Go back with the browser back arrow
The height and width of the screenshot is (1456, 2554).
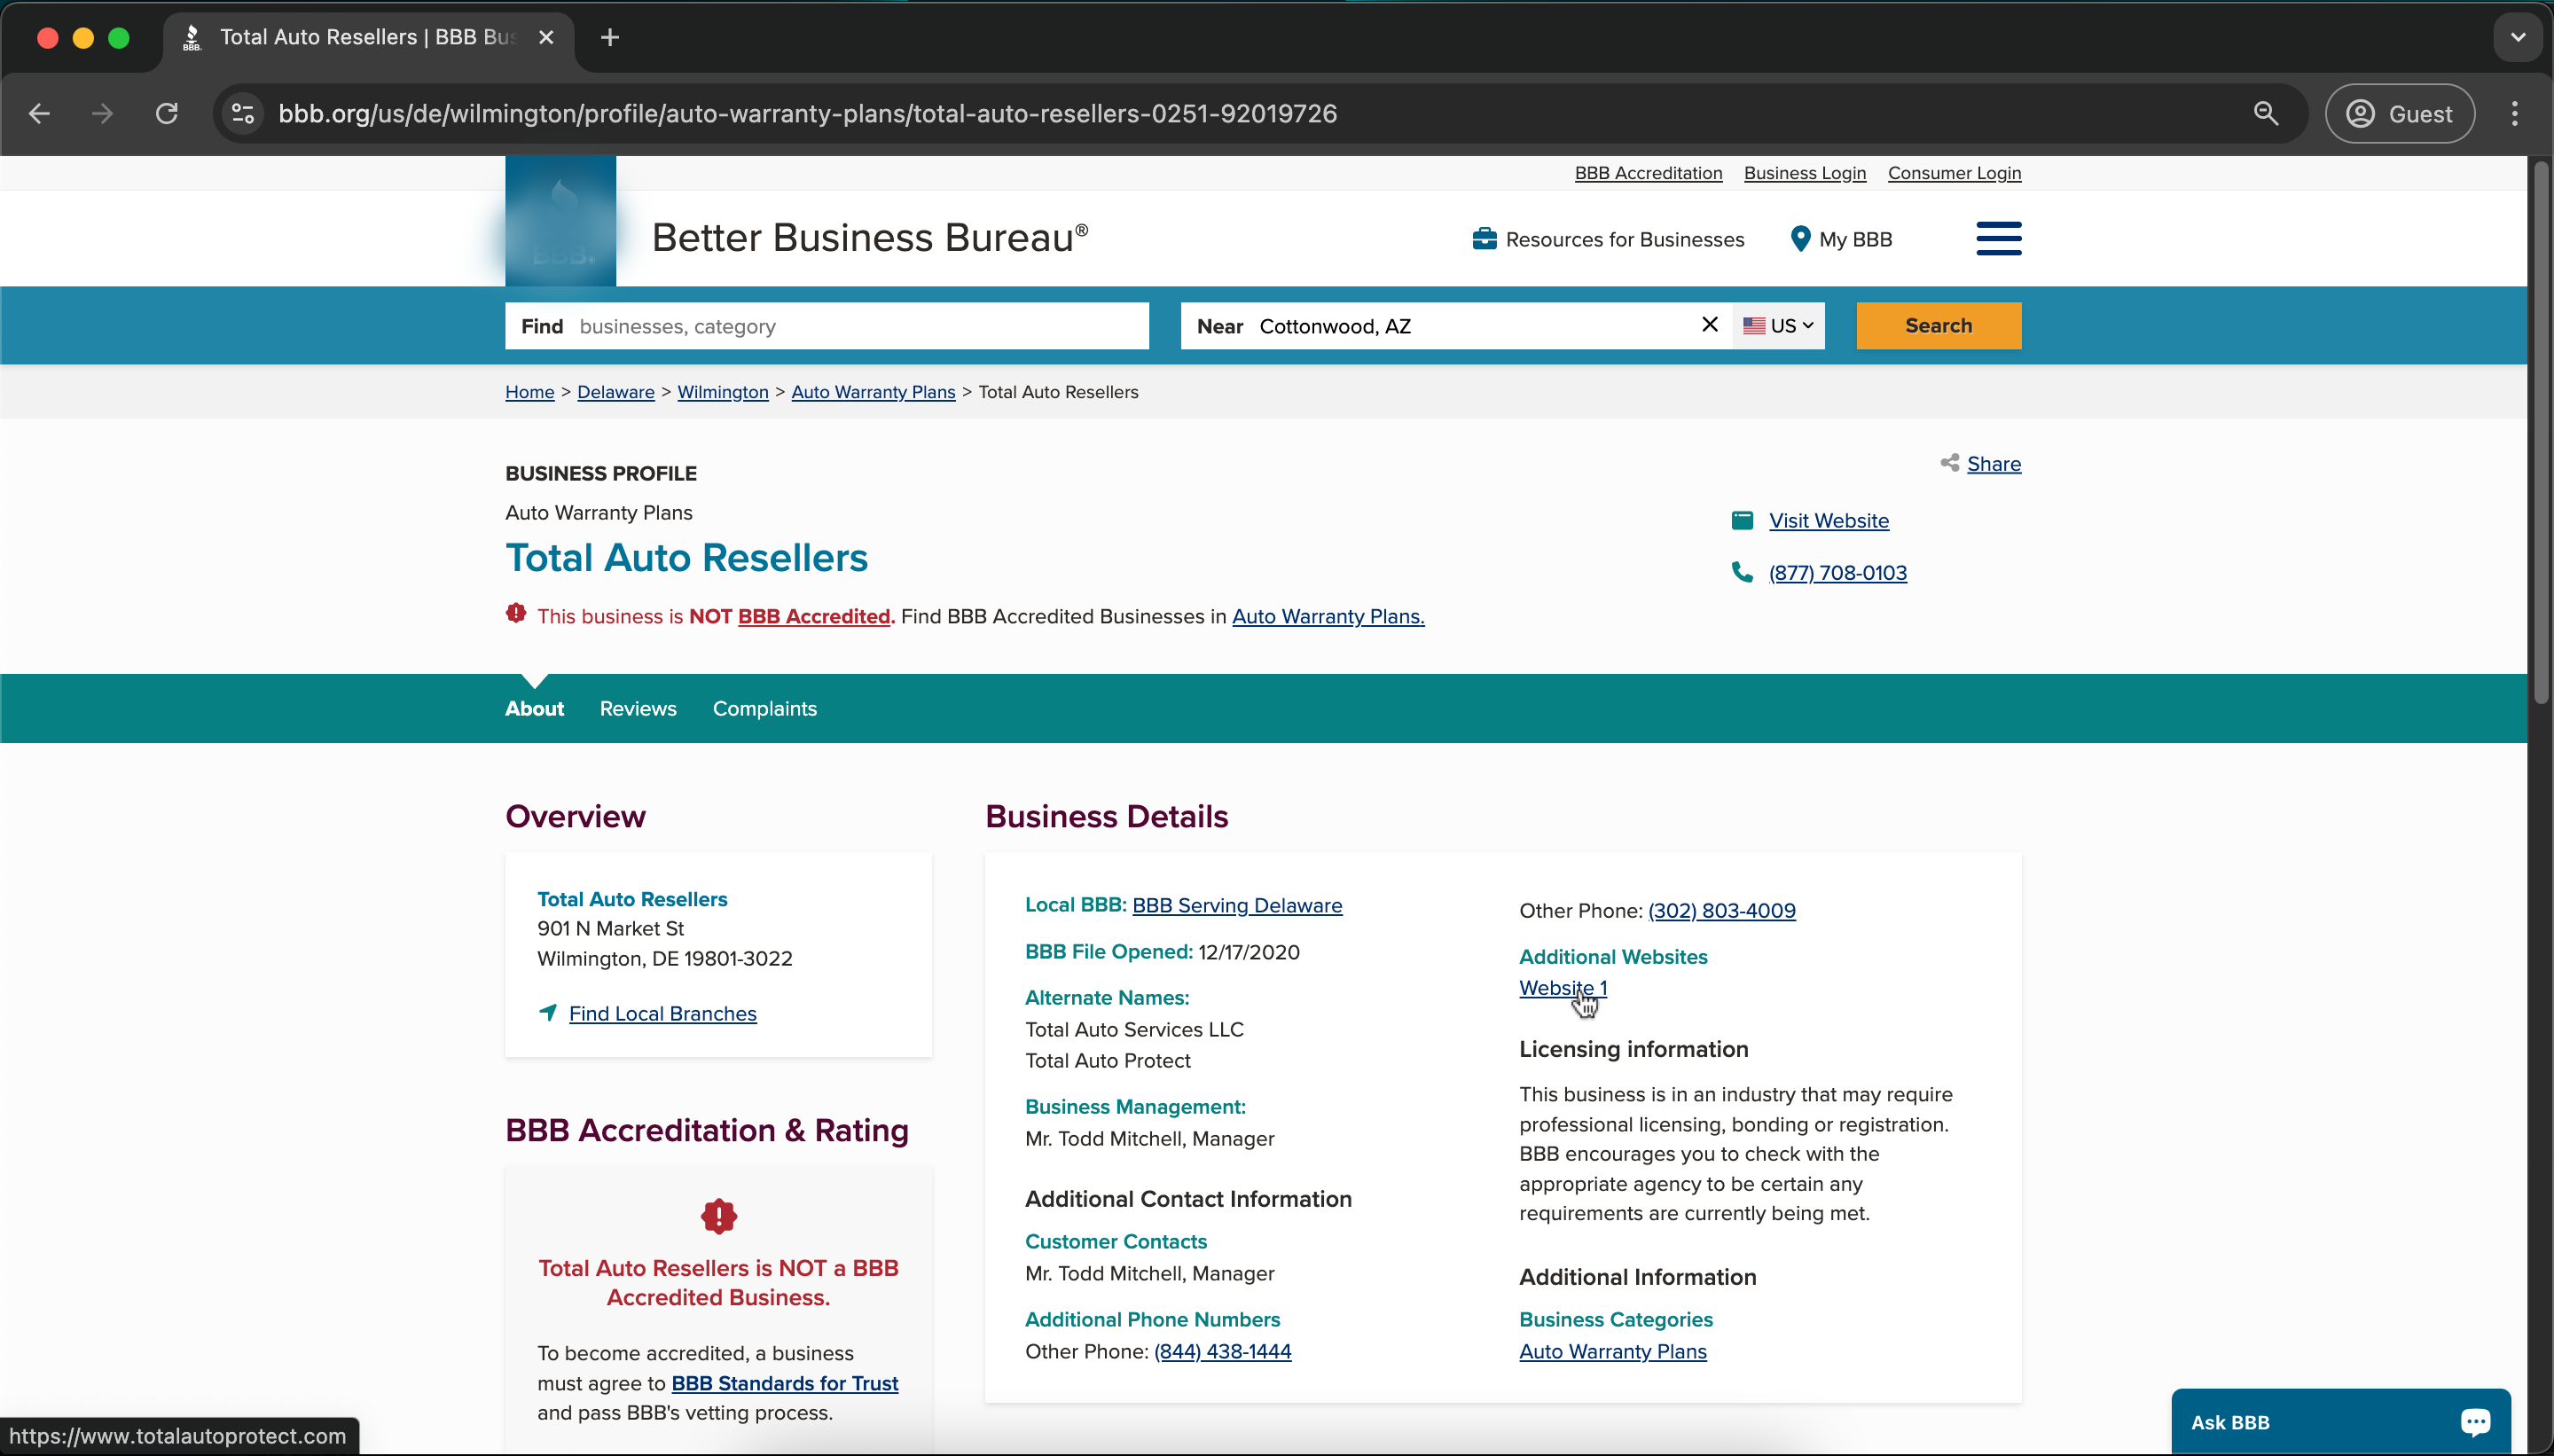click(x=39, y=114)
